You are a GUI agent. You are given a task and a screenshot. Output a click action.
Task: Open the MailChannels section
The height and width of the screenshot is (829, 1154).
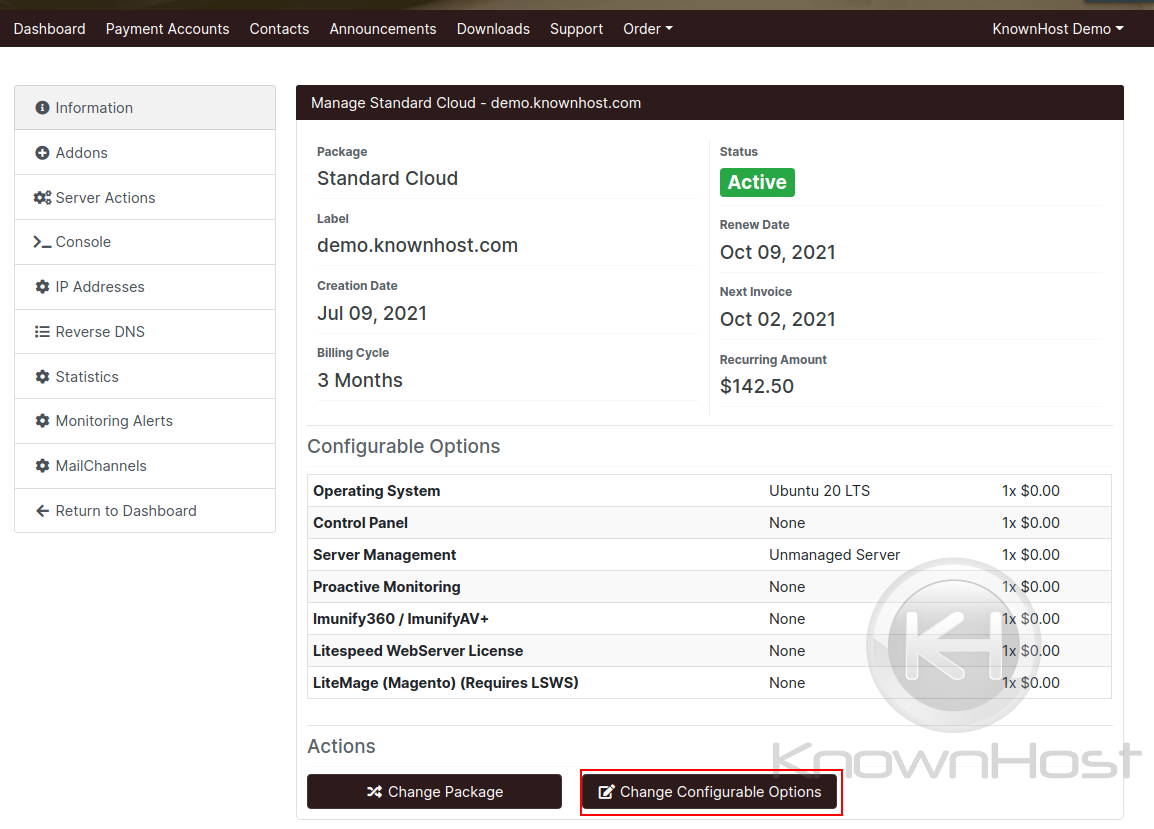coord(145,465)
